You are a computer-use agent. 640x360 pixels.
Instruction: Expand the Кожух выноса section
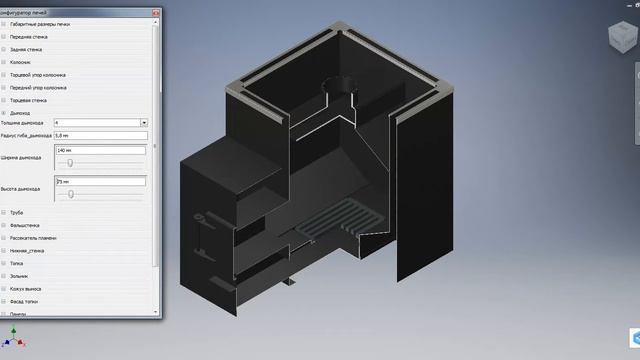tap(4, 289)
